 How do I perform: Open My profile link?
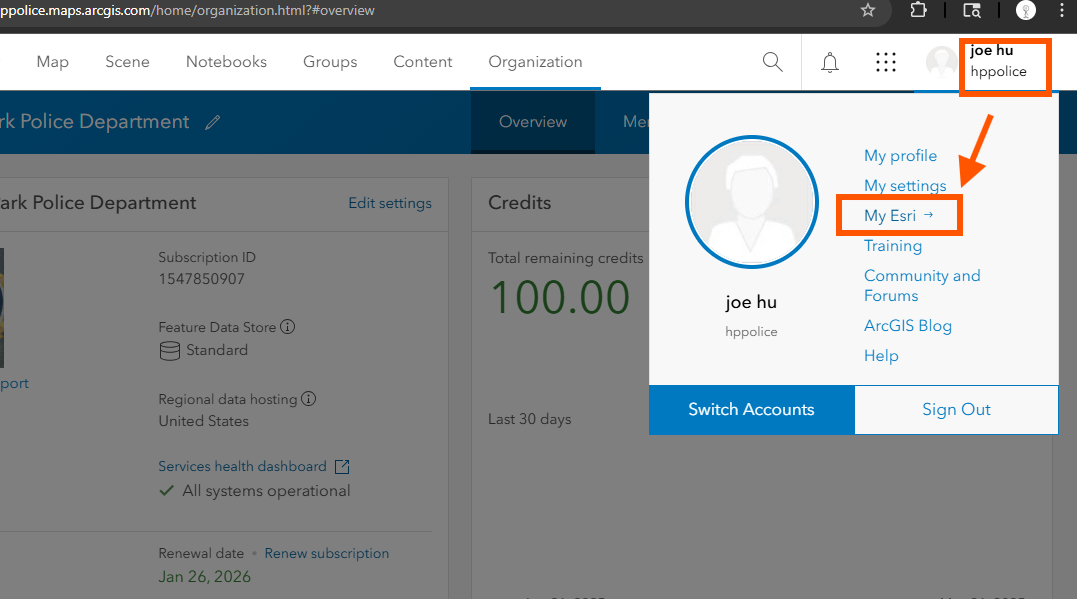(x=900, y=156)
